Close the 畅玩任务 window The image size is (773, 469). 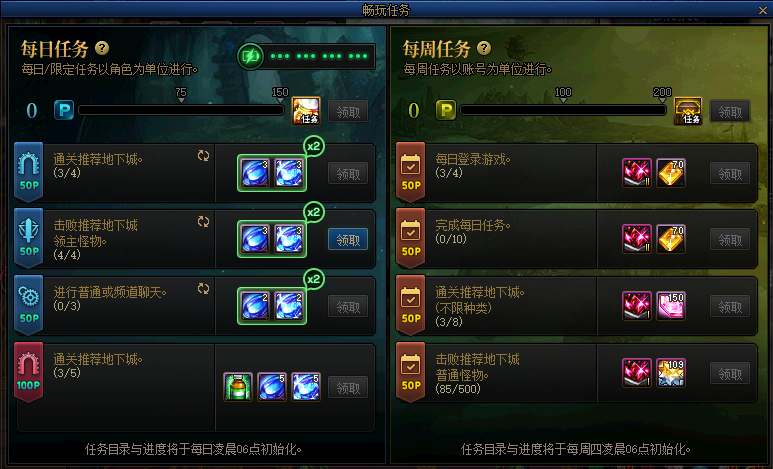763,10
